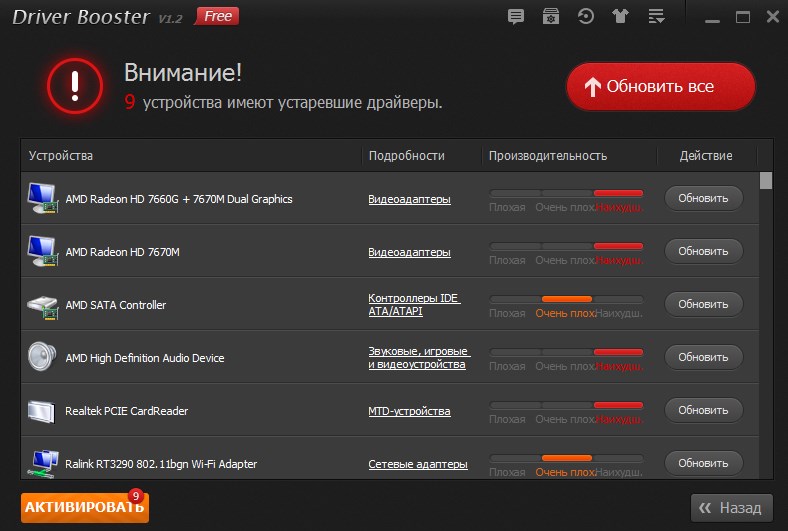Open 'Звуковые, игровые и видеоустройства' link
The width and height of the screenshot is (788, 531).
418,358
